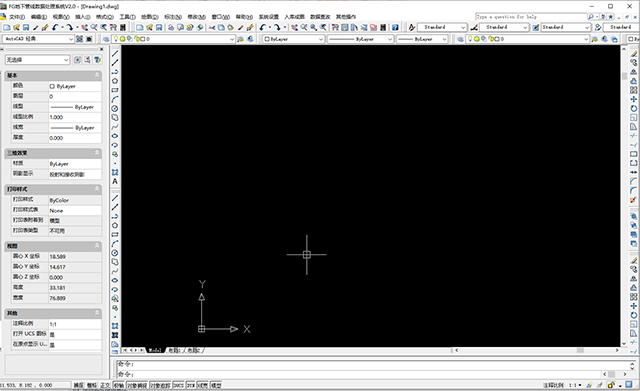Open the 文件(F) menu
Viewport: 640px width, 391px height.
pos(17,17)
